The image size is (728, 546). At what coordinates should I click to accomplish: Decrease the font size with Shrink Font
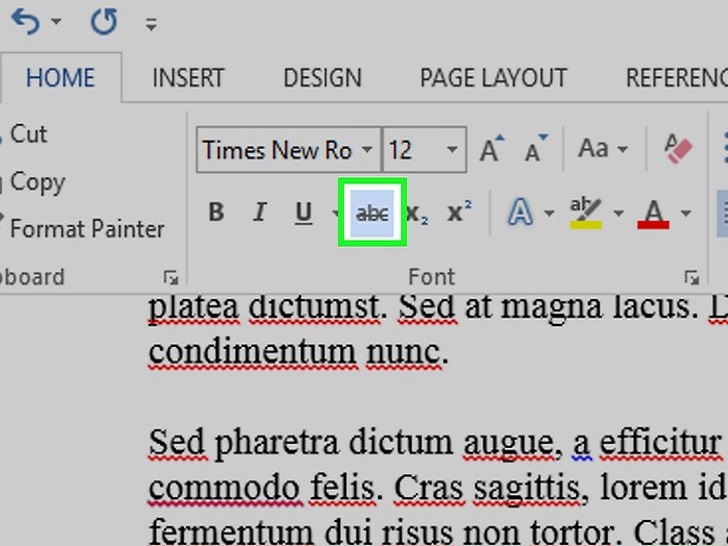coord(537,150)
